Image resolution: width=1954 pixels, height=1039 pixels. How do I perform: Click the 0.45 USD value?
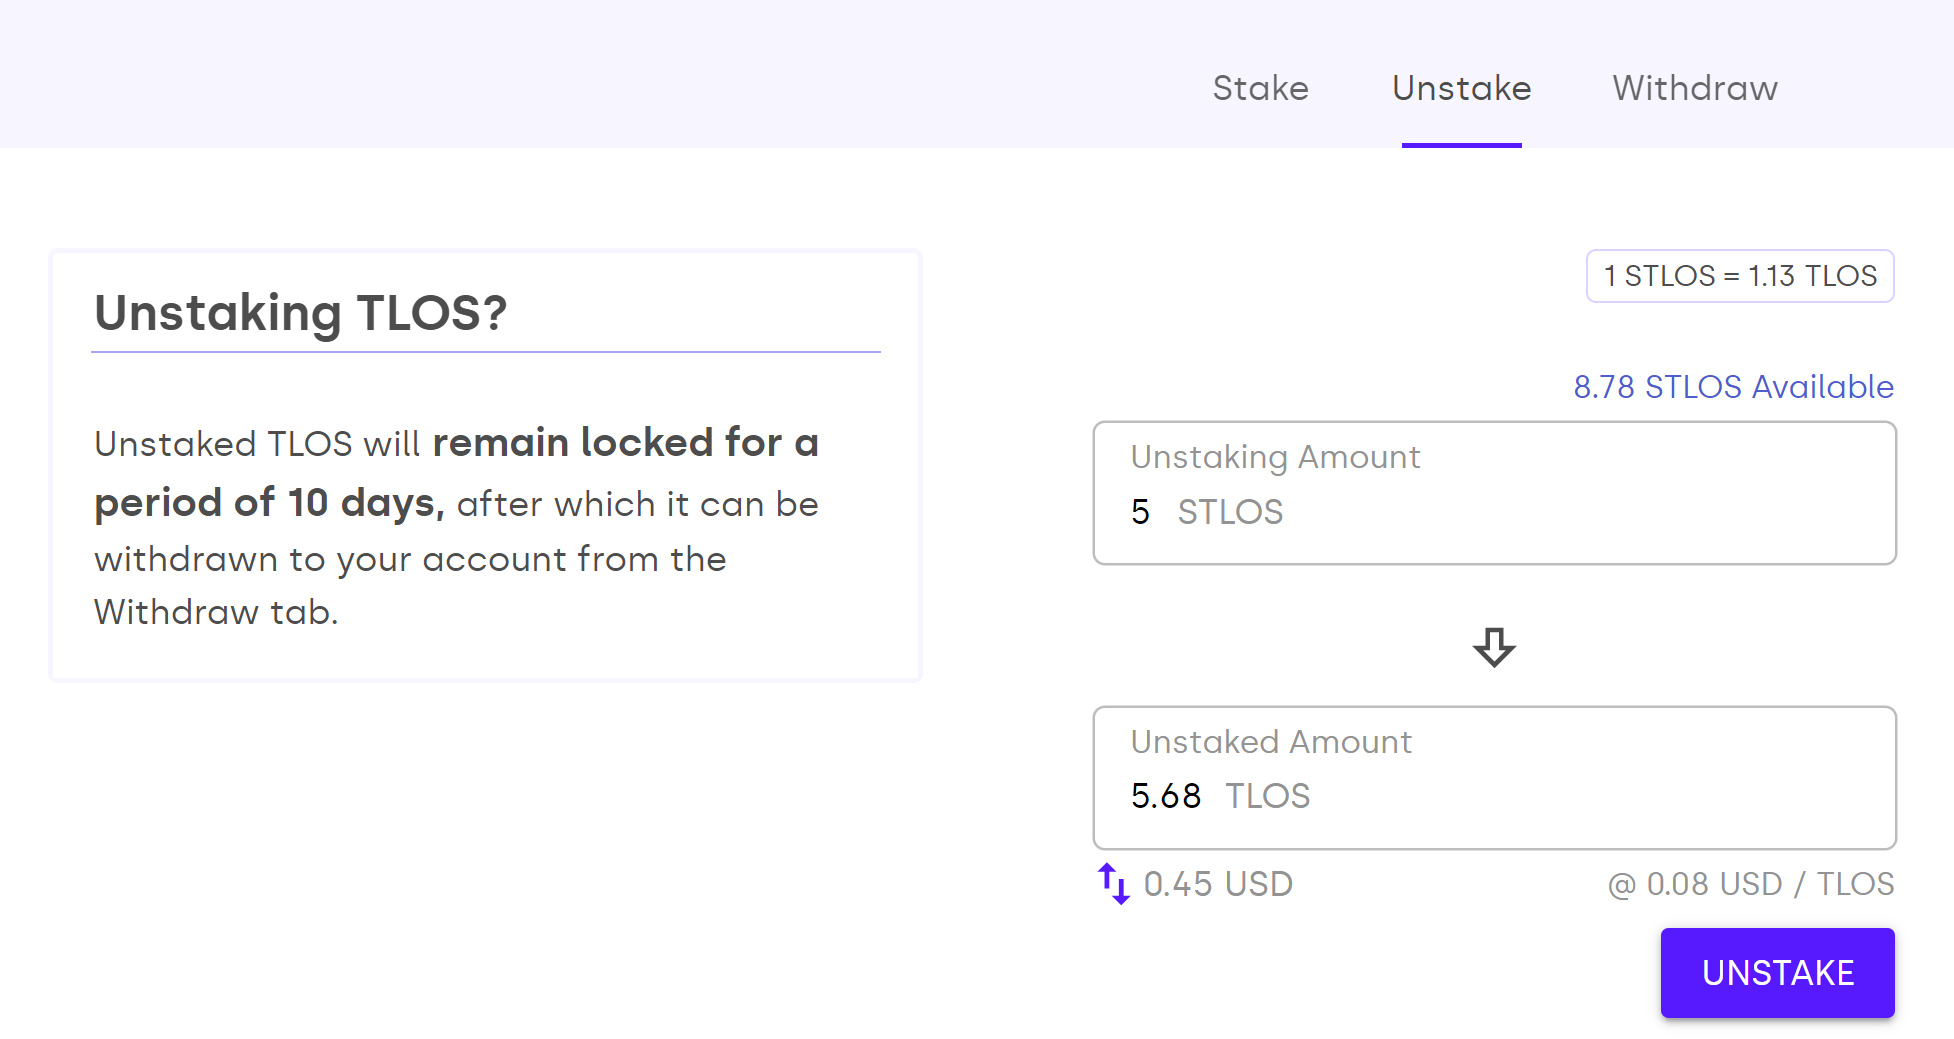coord(1219,884)
